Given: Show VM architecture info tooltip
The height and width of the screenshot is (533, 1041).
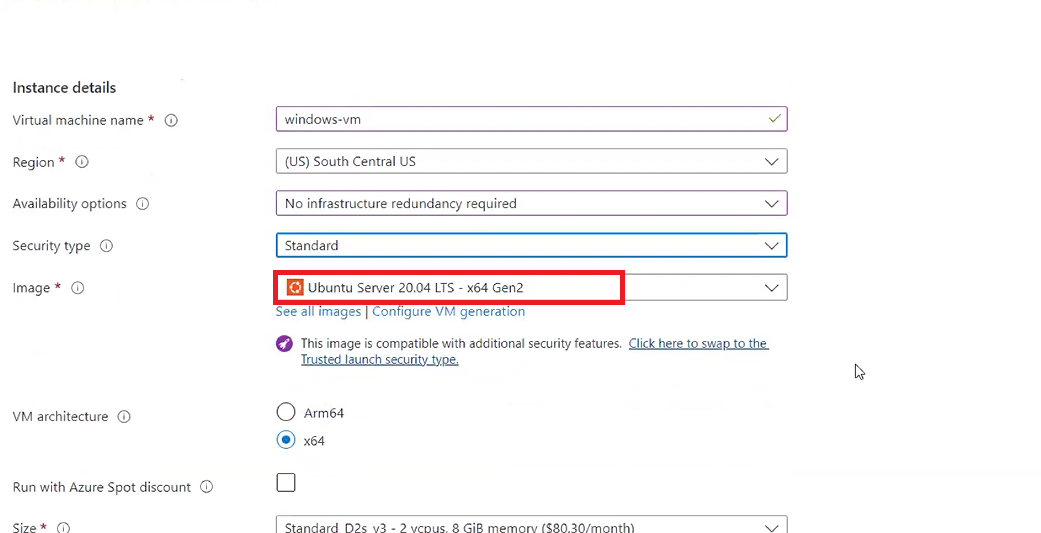Looking at the screenshot, I should (124, 417).
